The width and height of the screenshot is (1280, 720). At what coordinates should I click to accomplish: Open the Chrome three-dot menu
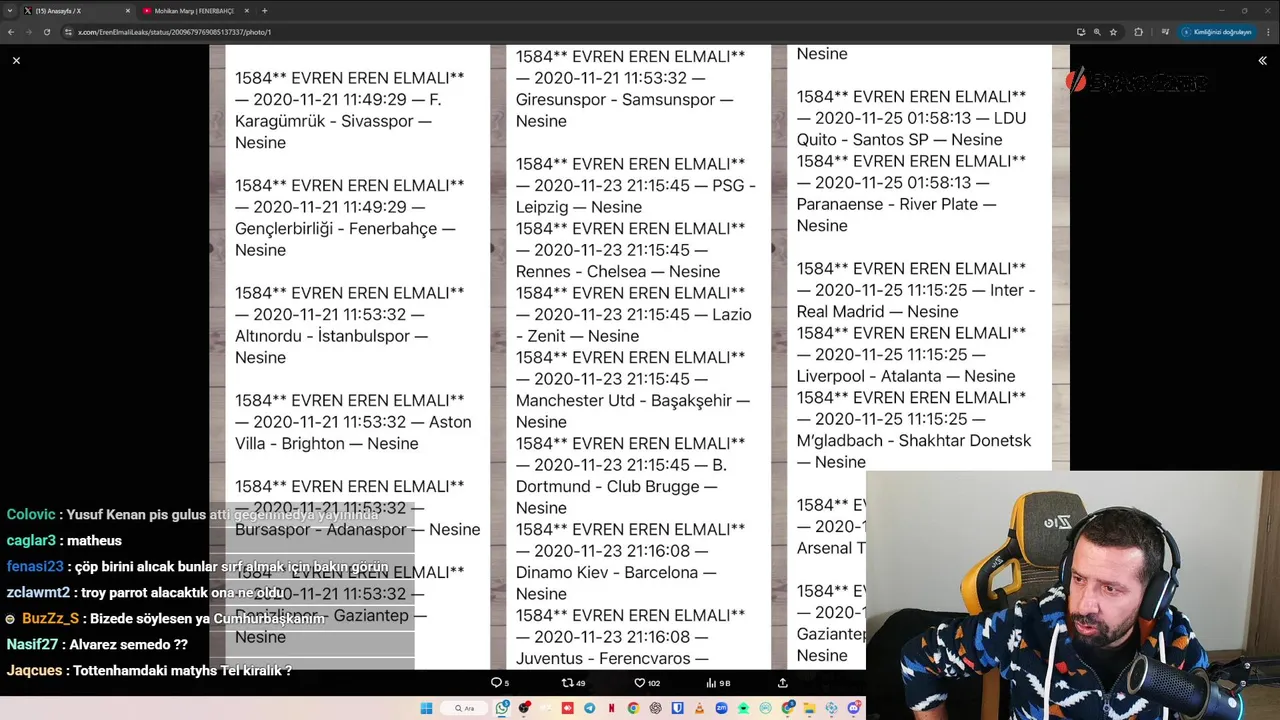[x=1268, y=32]
